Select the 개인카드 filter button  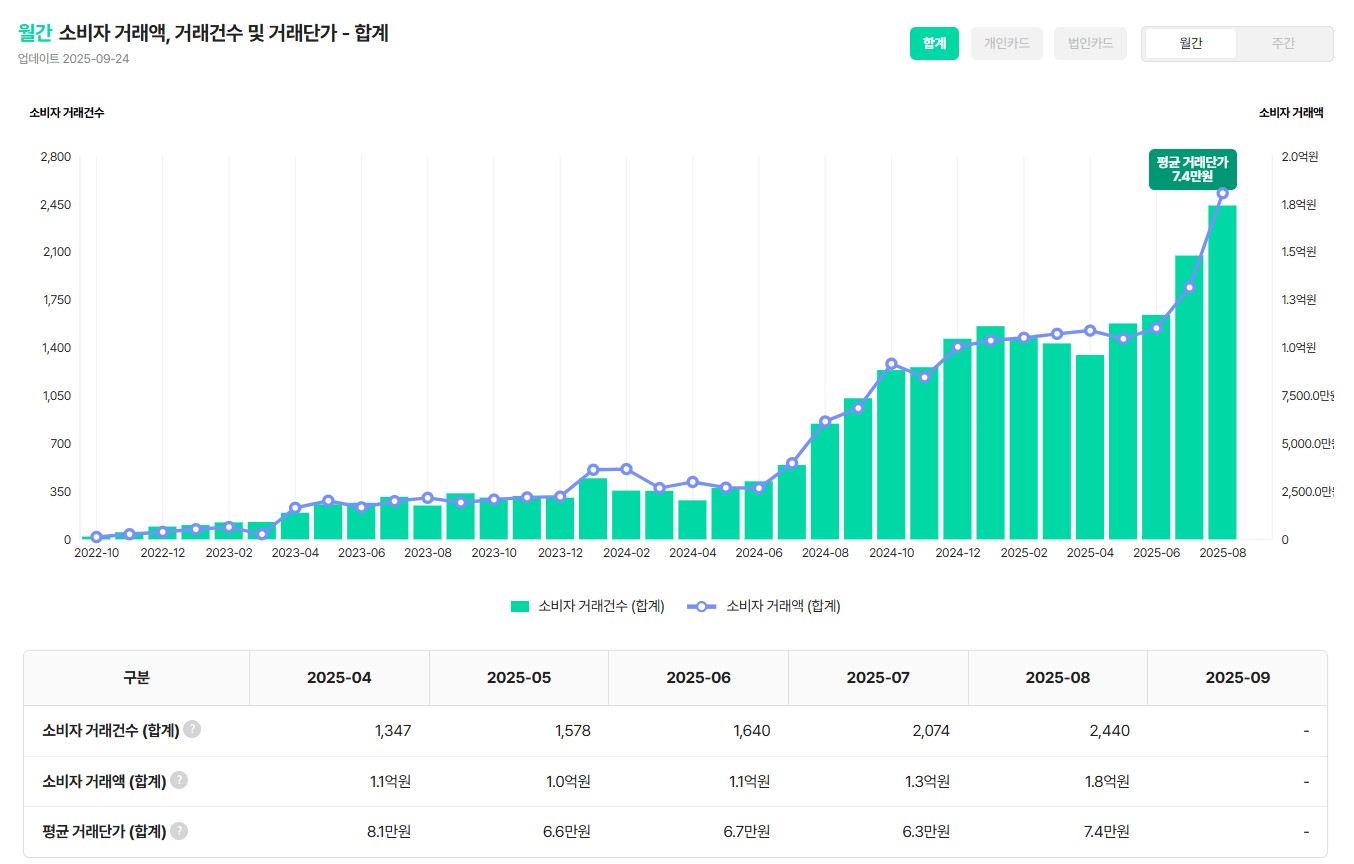(x=1006, y=44)
